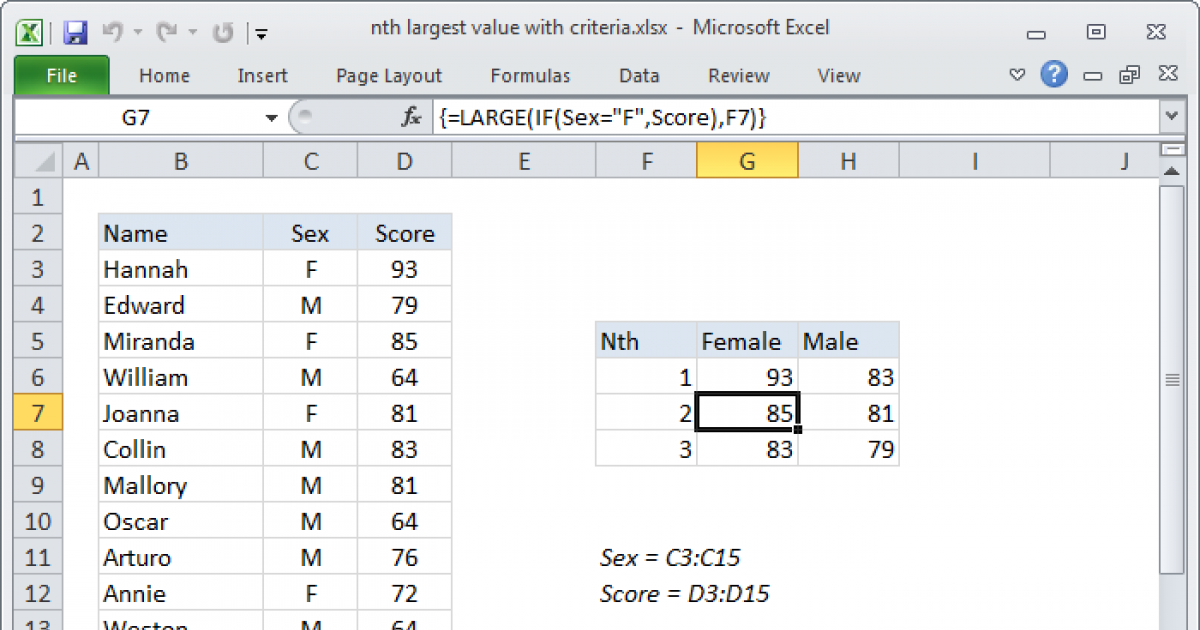The height and width of the screenshot is (630, 1200).
Task: Save the workbook with the floppy disk icon
Action: 76,33
